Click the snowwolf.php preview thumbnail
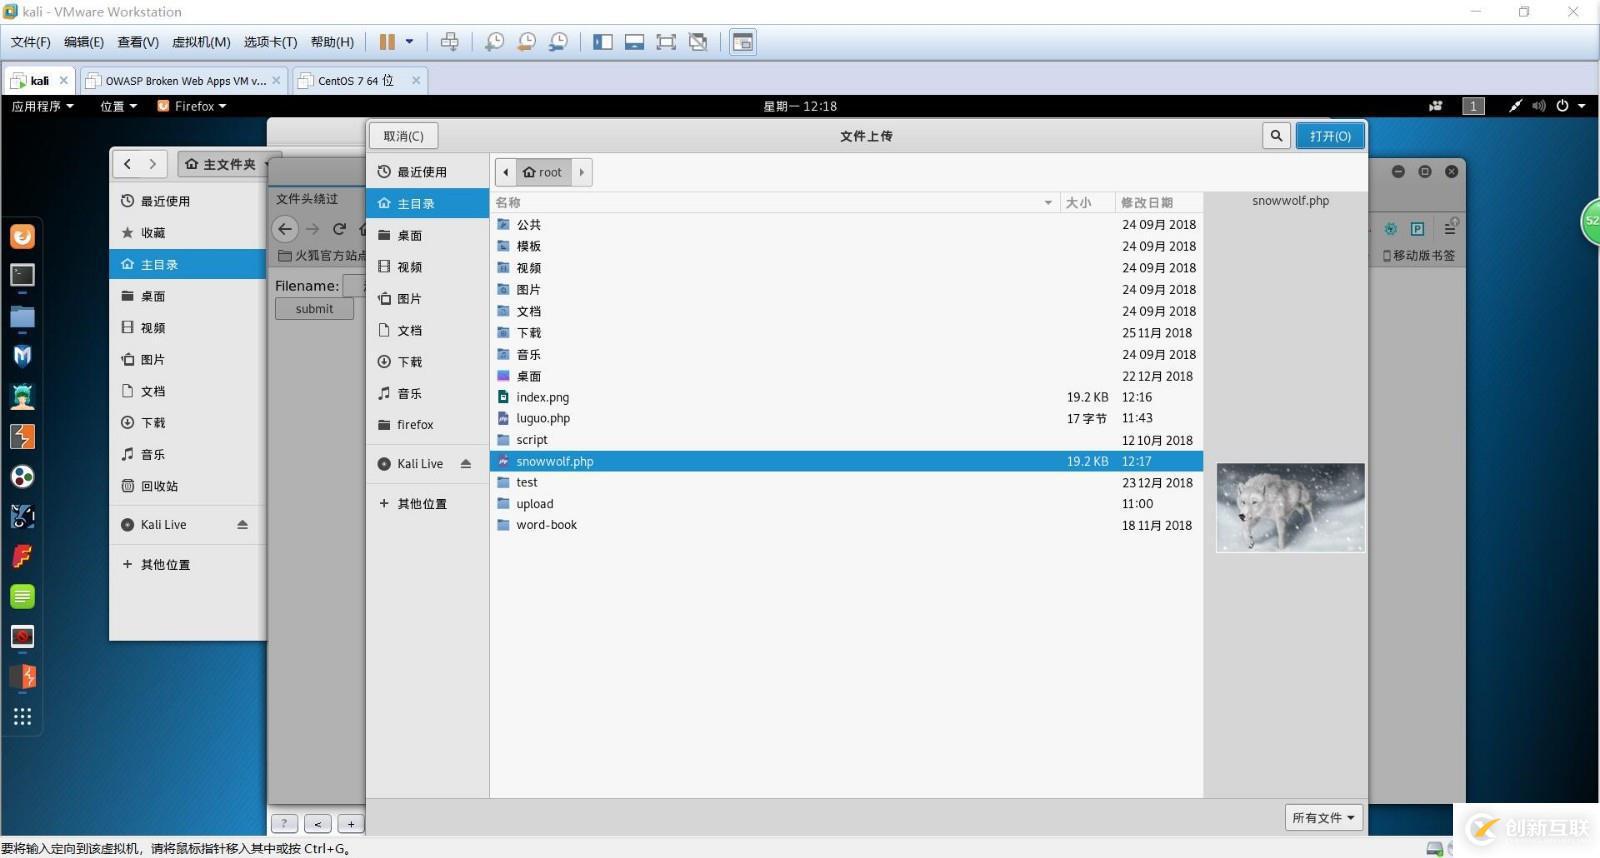 [1290, 508]
